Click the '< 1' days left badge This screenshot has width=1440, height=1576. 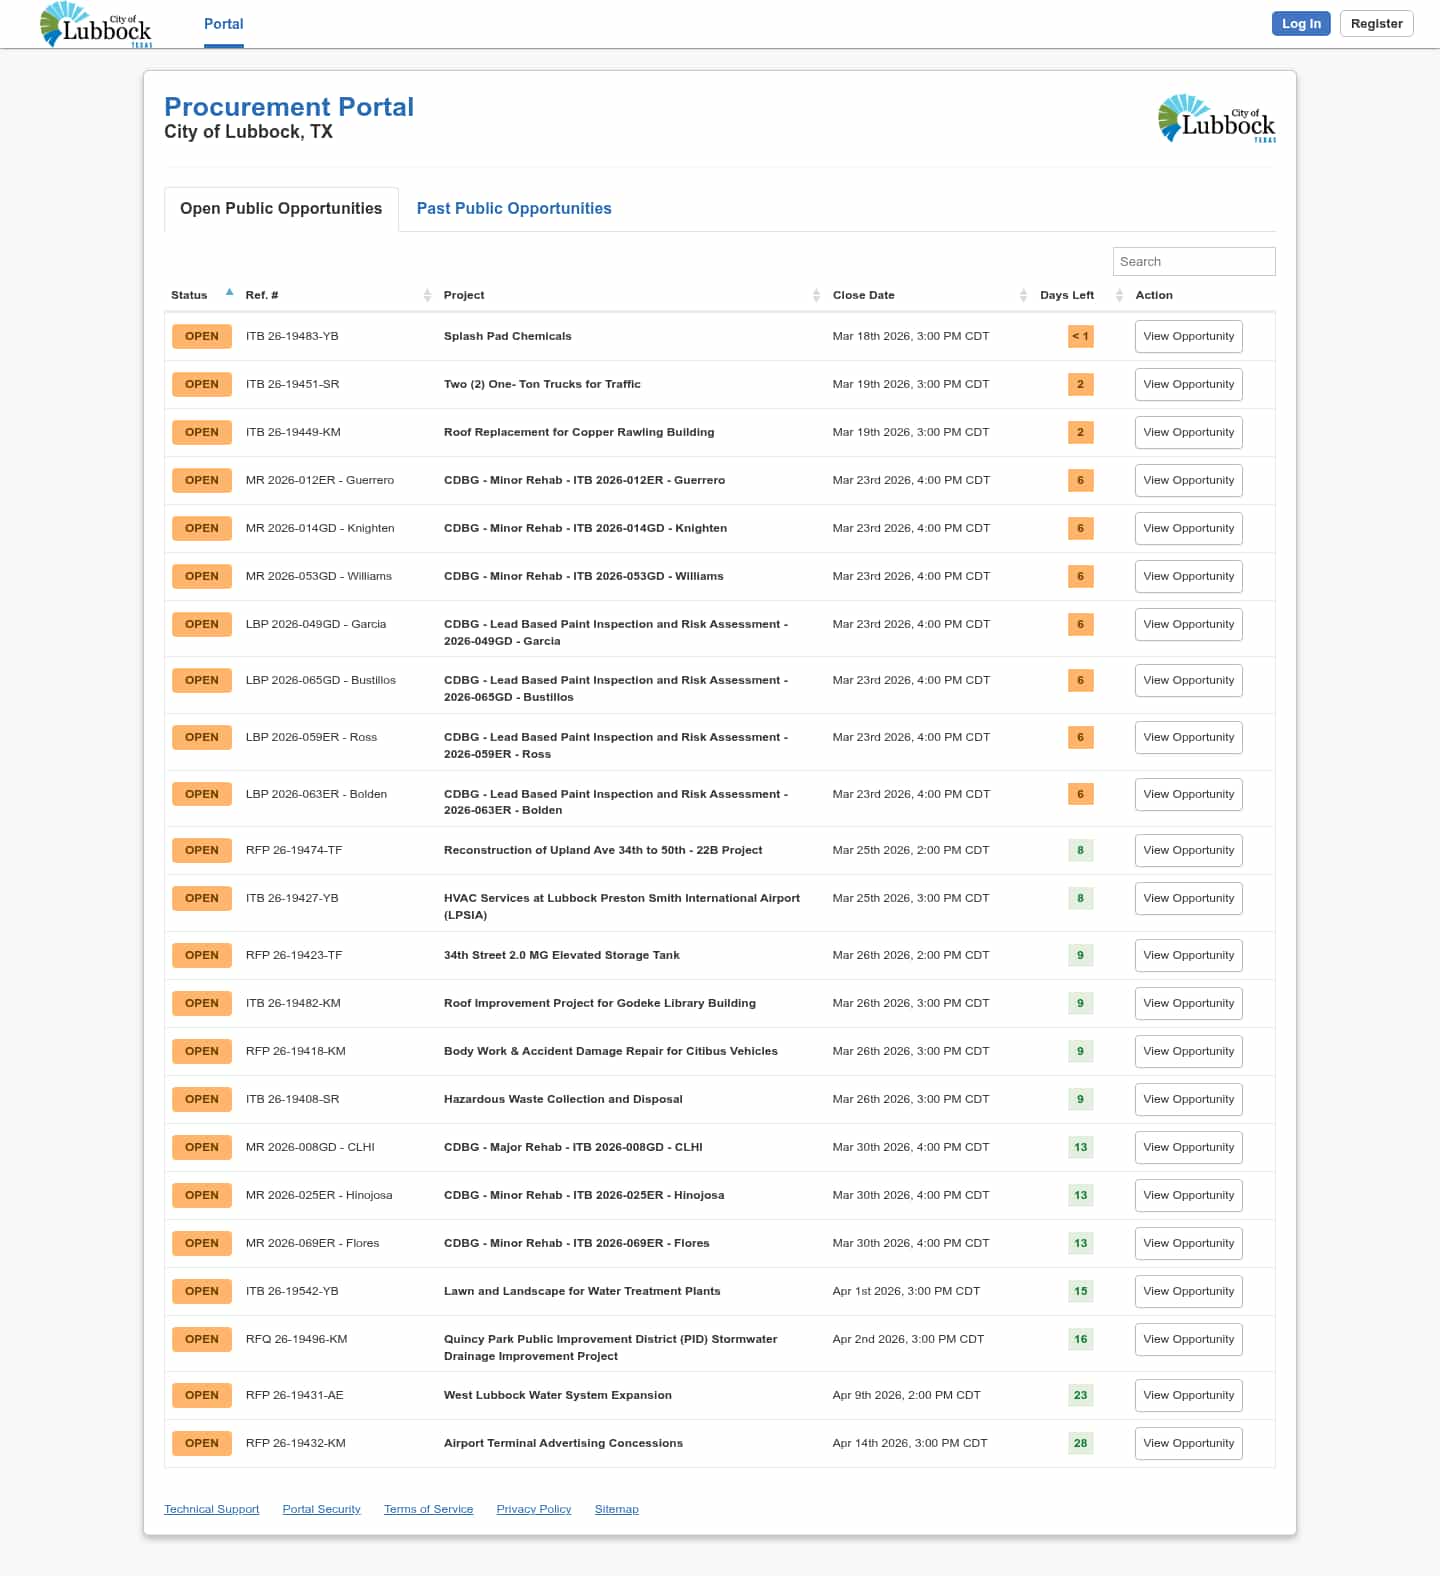coord(1080,337)
